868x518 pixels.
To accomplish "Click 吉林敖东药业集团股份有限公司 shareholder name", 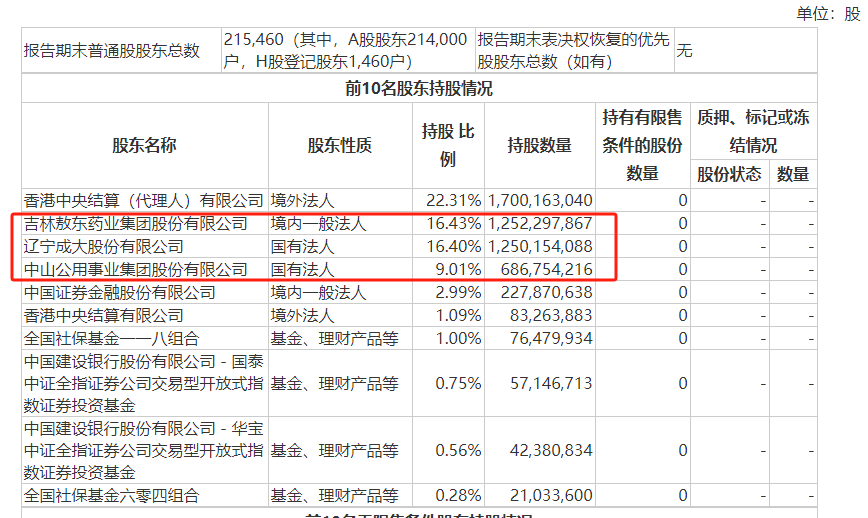I will (x=136, y=224).
